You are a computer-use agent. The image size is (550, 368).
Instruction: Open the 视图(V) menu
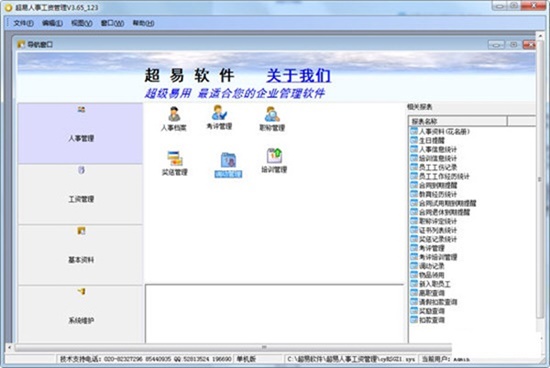82,23
